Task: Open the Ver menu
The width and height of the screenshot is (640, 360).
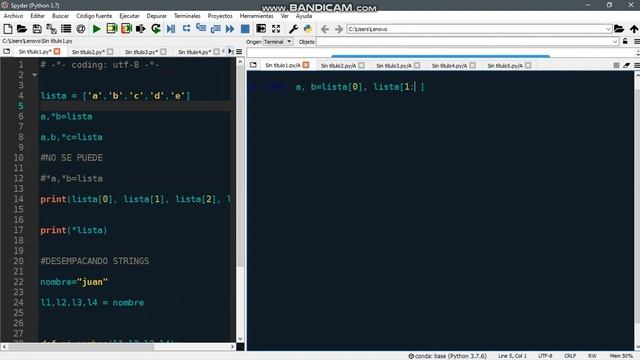Action: point(284,16)
